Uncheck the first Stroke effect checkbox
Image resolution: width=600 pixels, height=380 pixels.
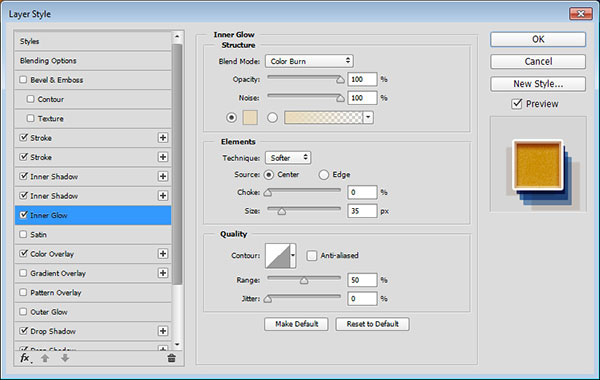(23, 137)
